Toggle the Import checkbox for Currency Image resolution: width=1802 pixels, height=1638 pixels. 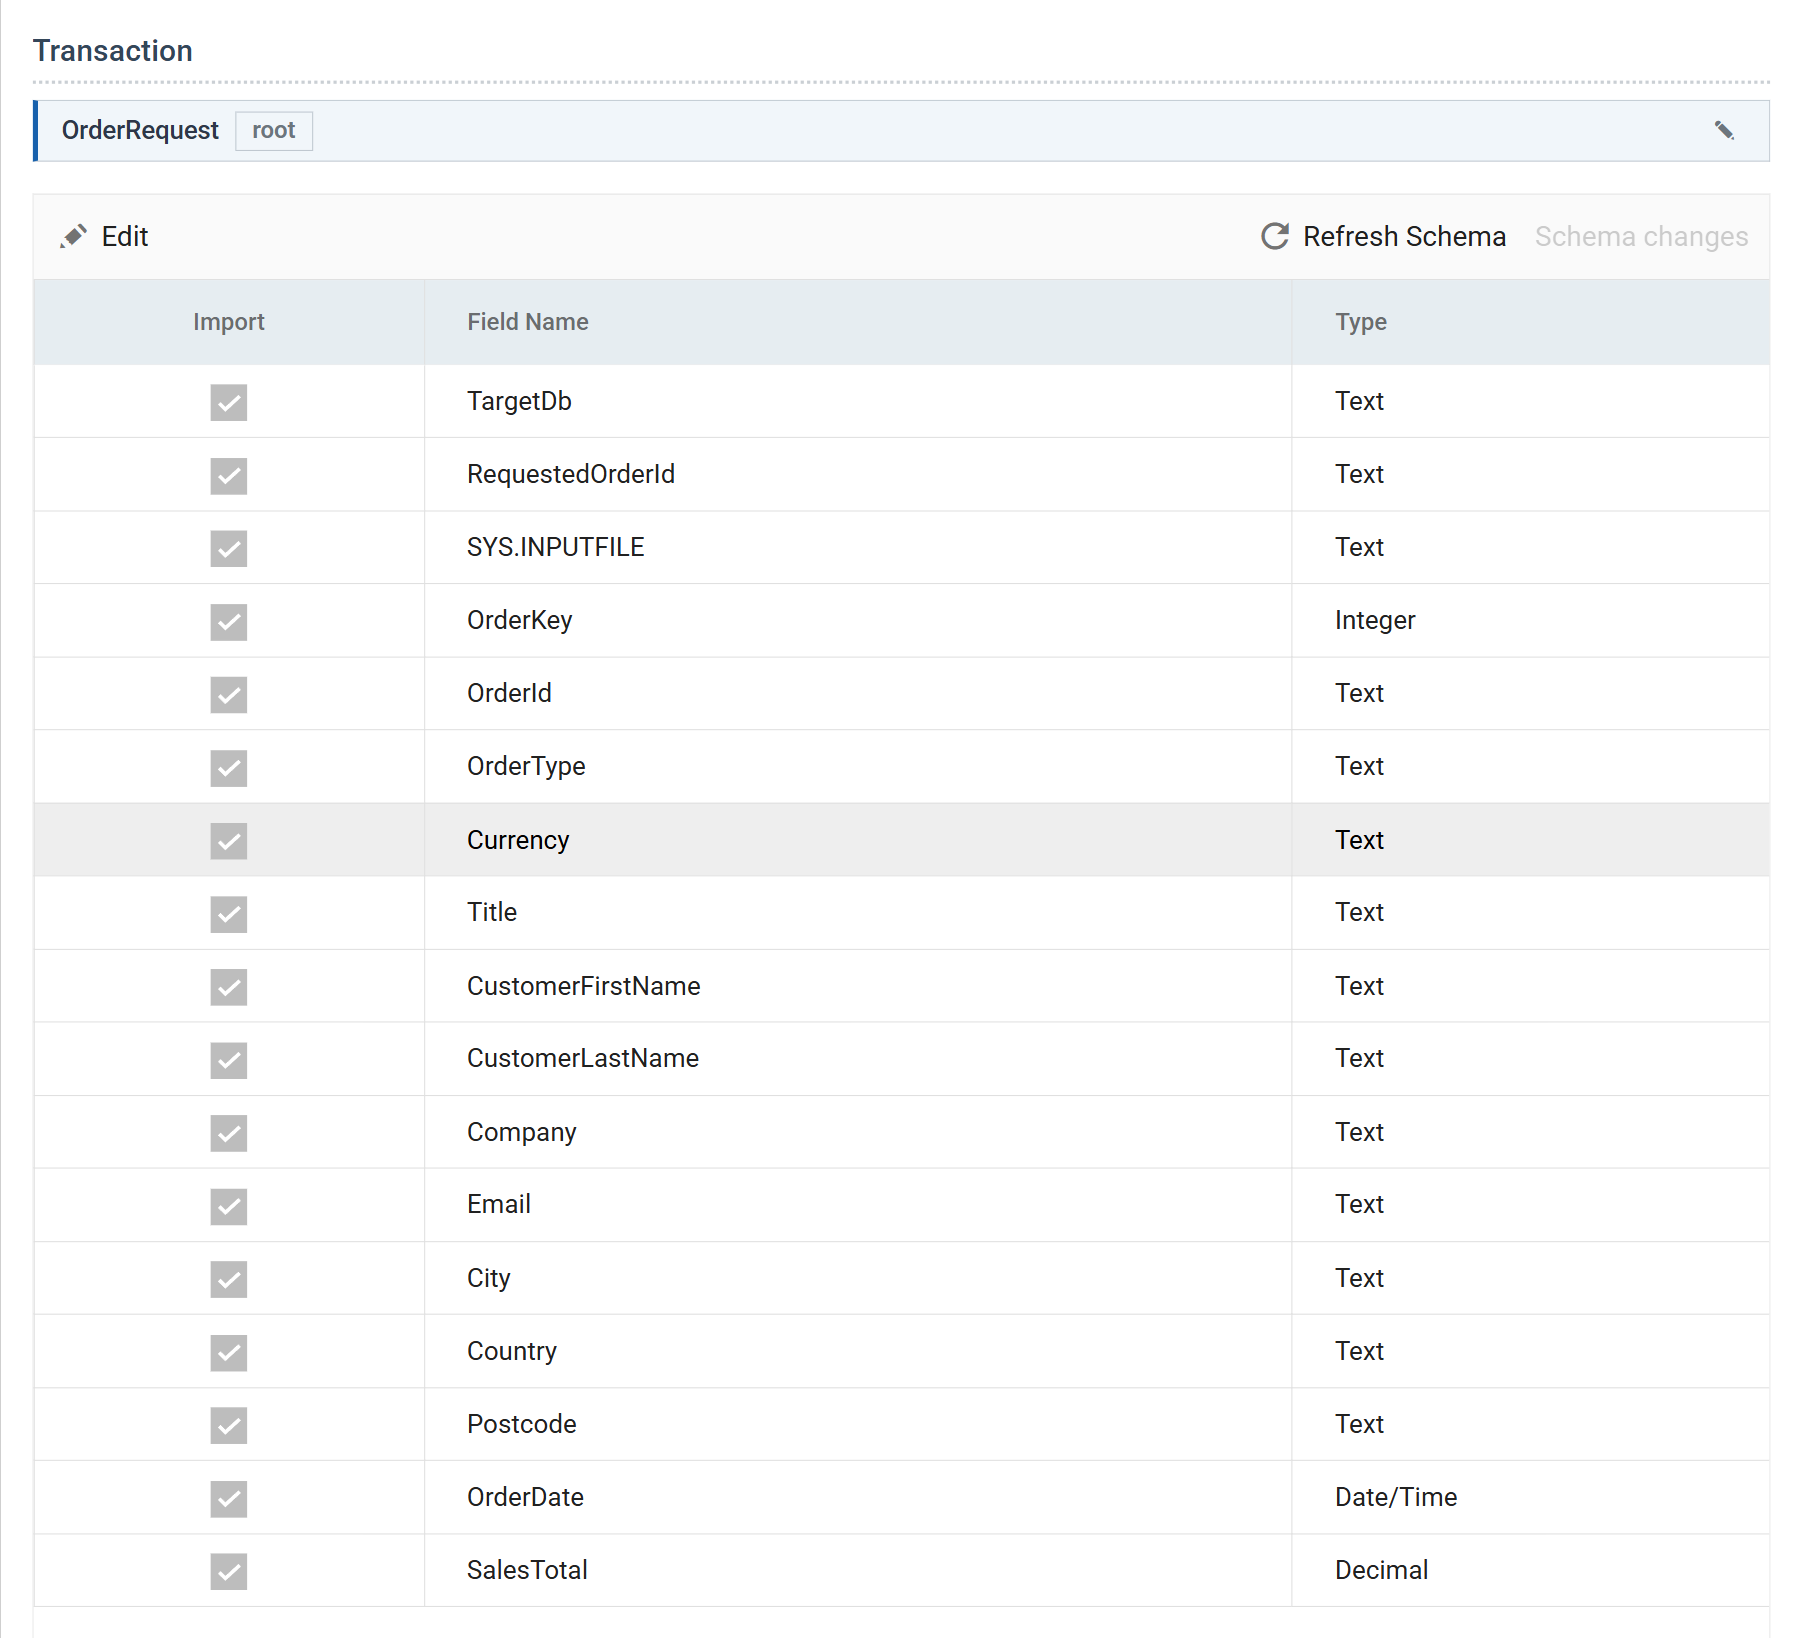coord(229,840)
